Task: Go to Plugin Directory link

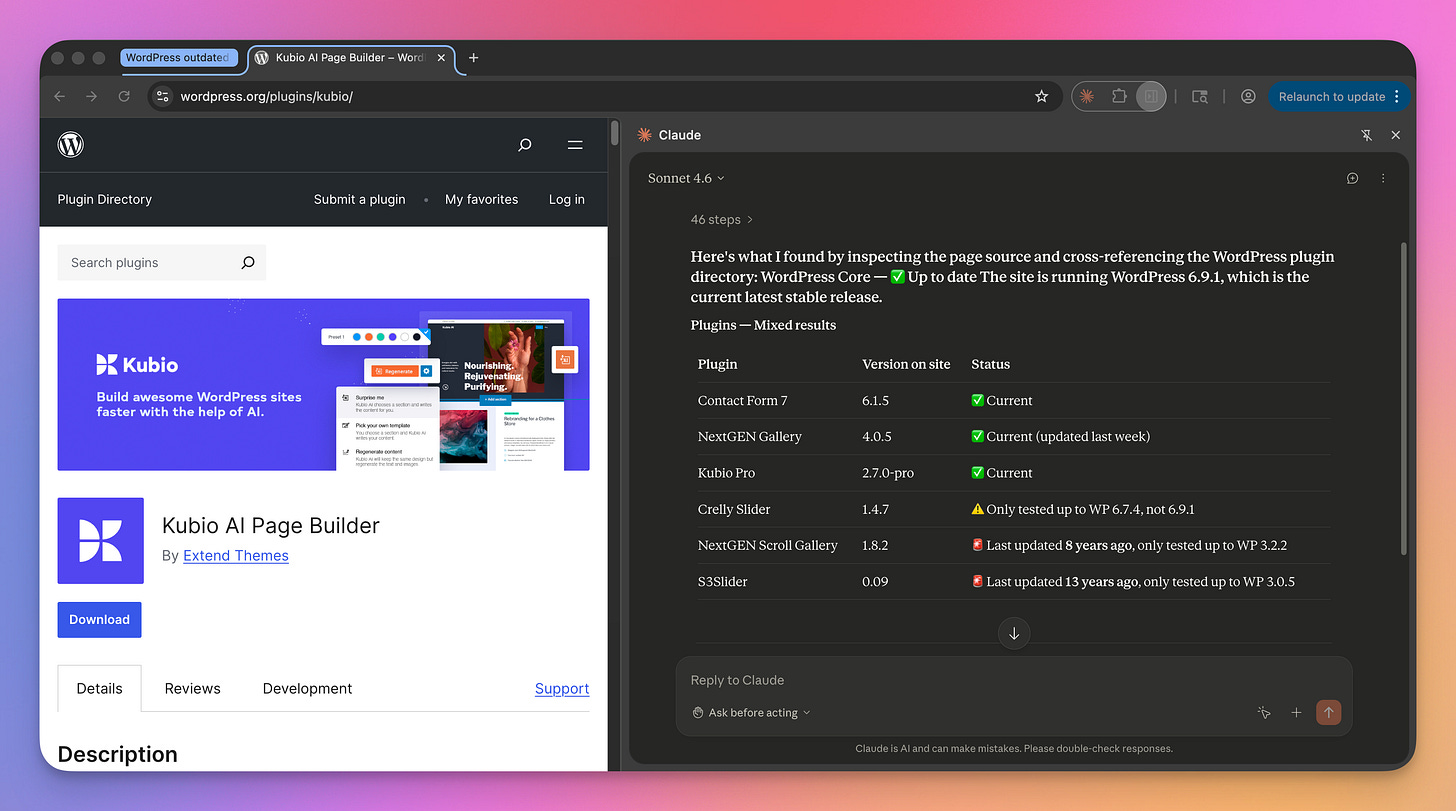Action: point(105,199)
